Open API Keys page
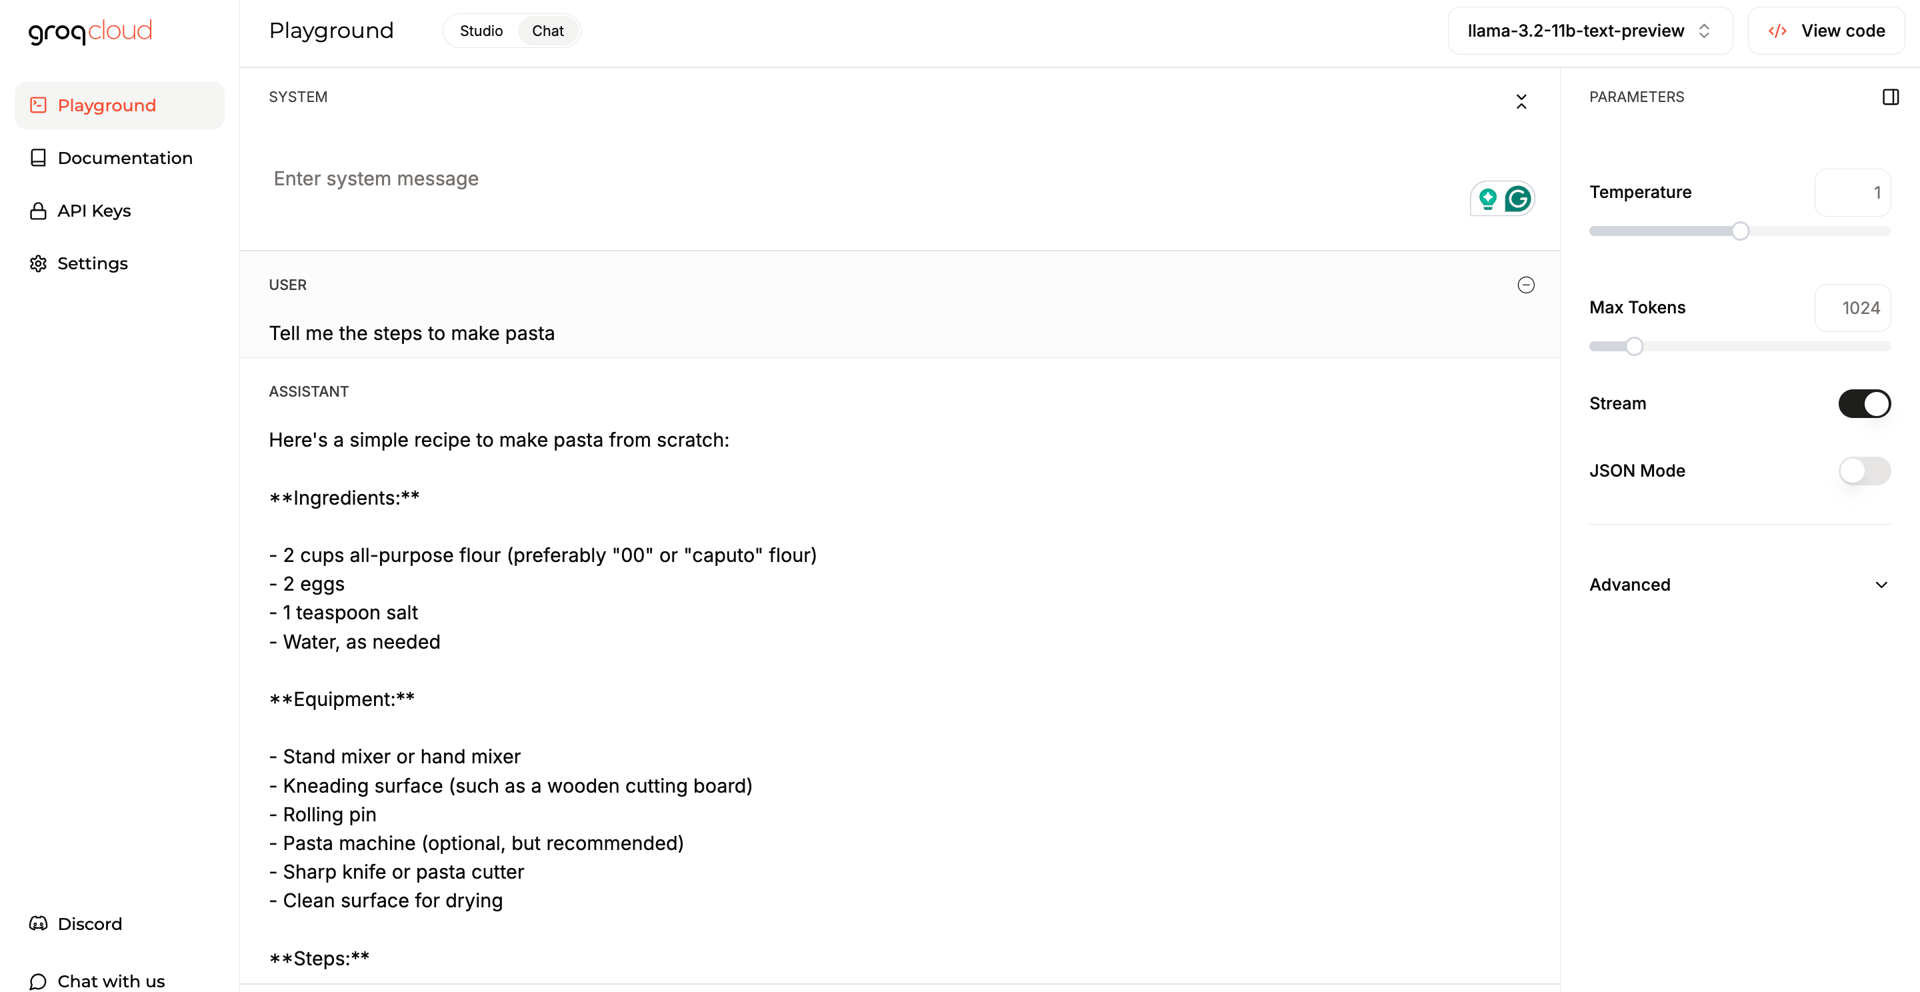The image size is (1920, 992). point(94,211)
